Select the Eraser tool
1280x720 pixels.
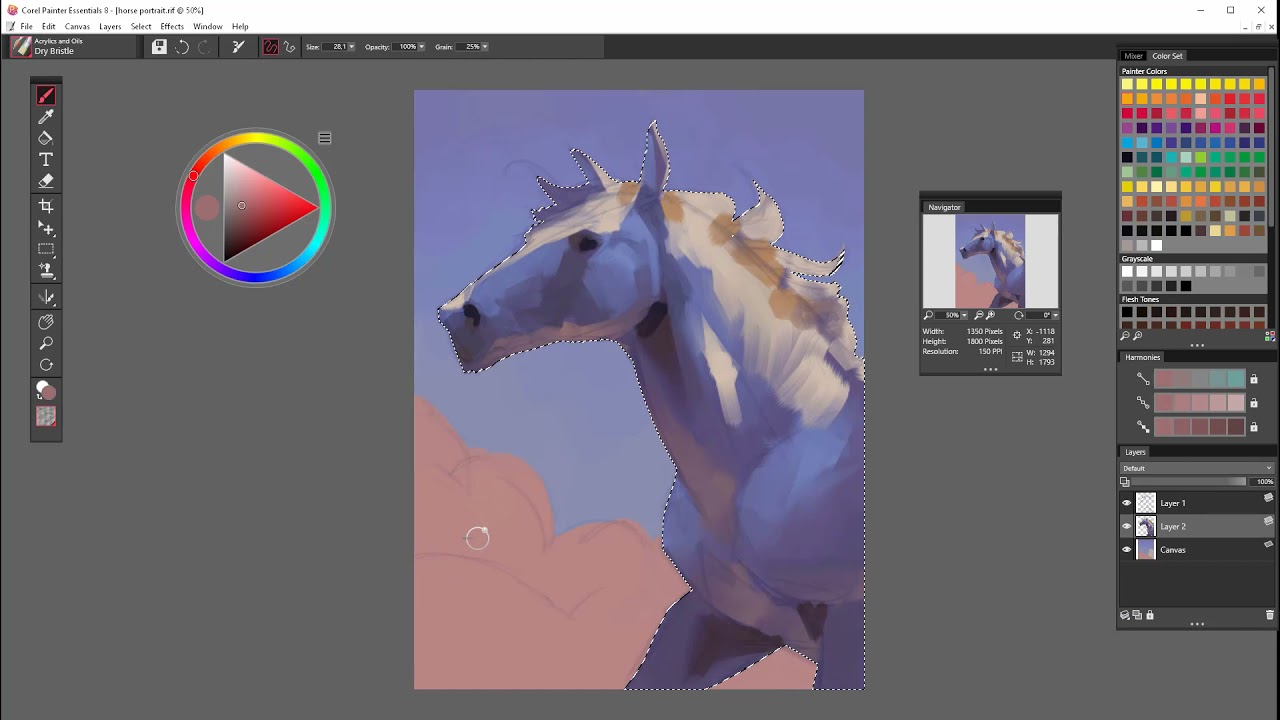point(46,181)
